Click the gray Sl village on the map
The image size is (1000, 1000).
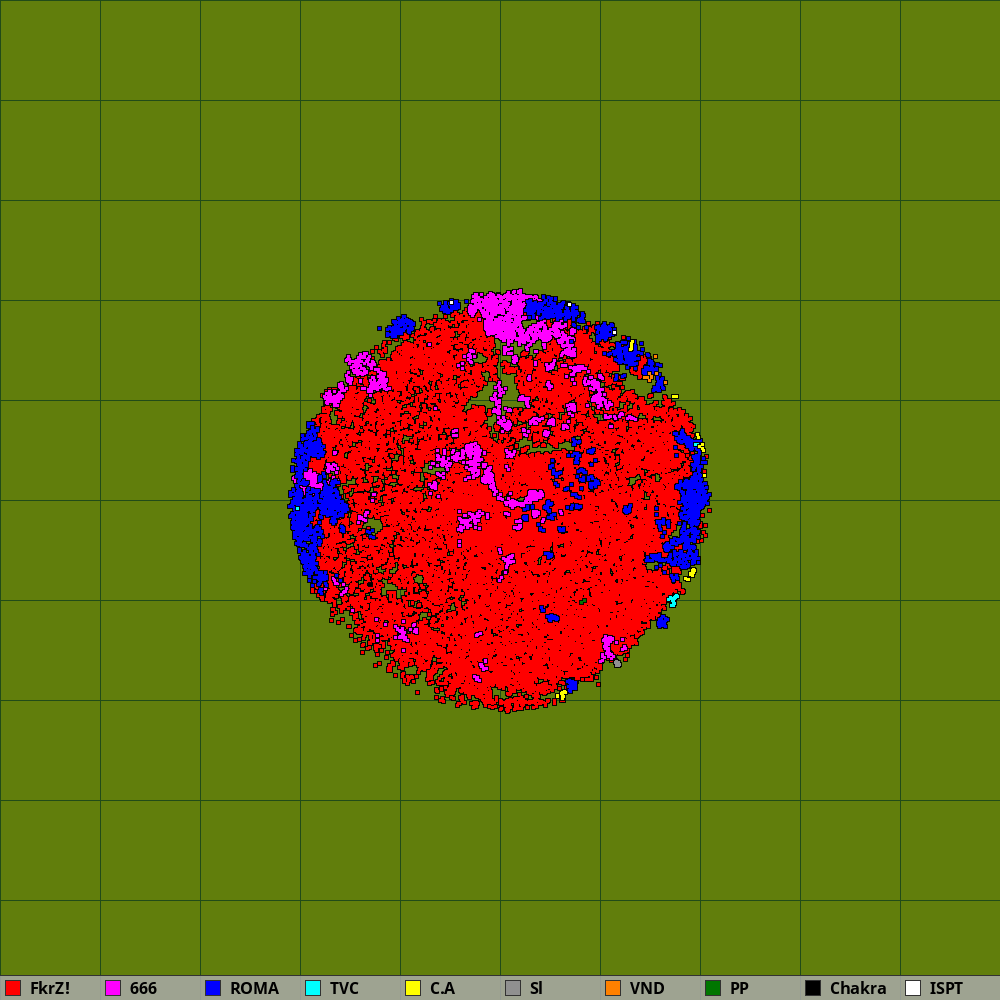point(617,664)
